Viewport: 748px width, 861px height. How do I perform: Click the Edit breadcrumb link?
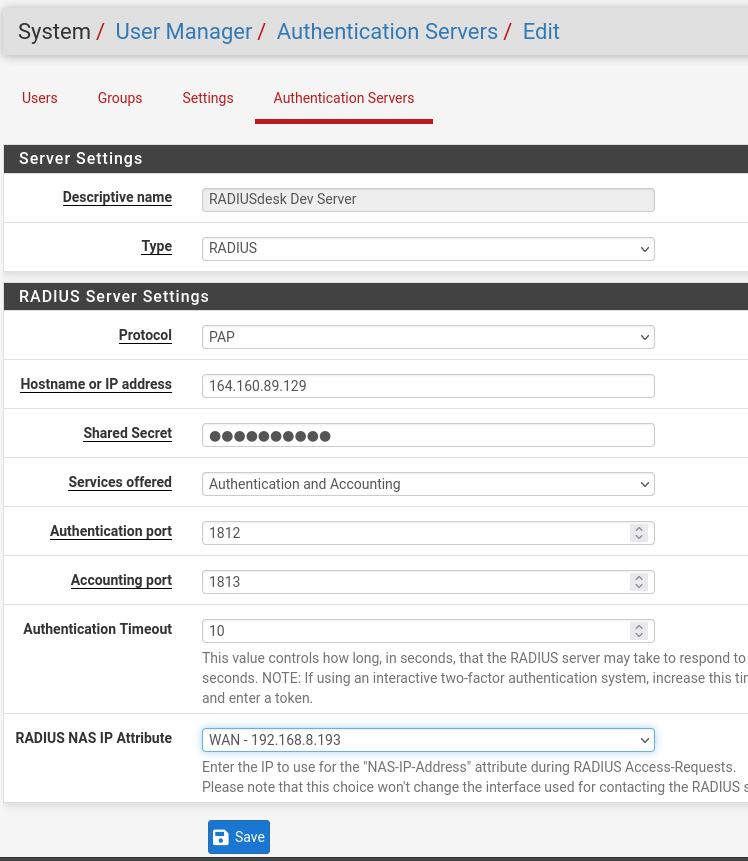541,31
